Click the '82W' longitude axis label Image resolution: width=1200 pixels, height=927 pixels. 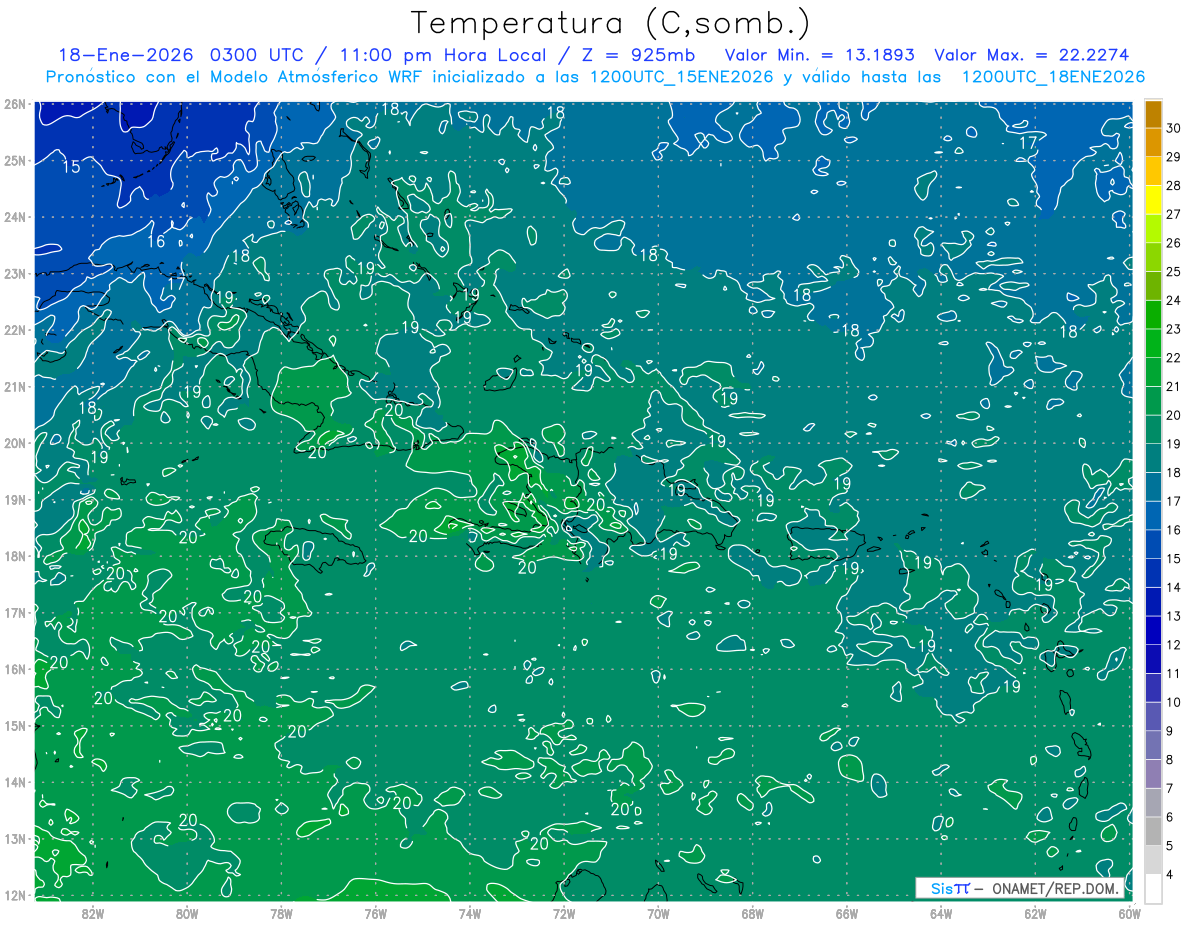click(x=93, y=913)
